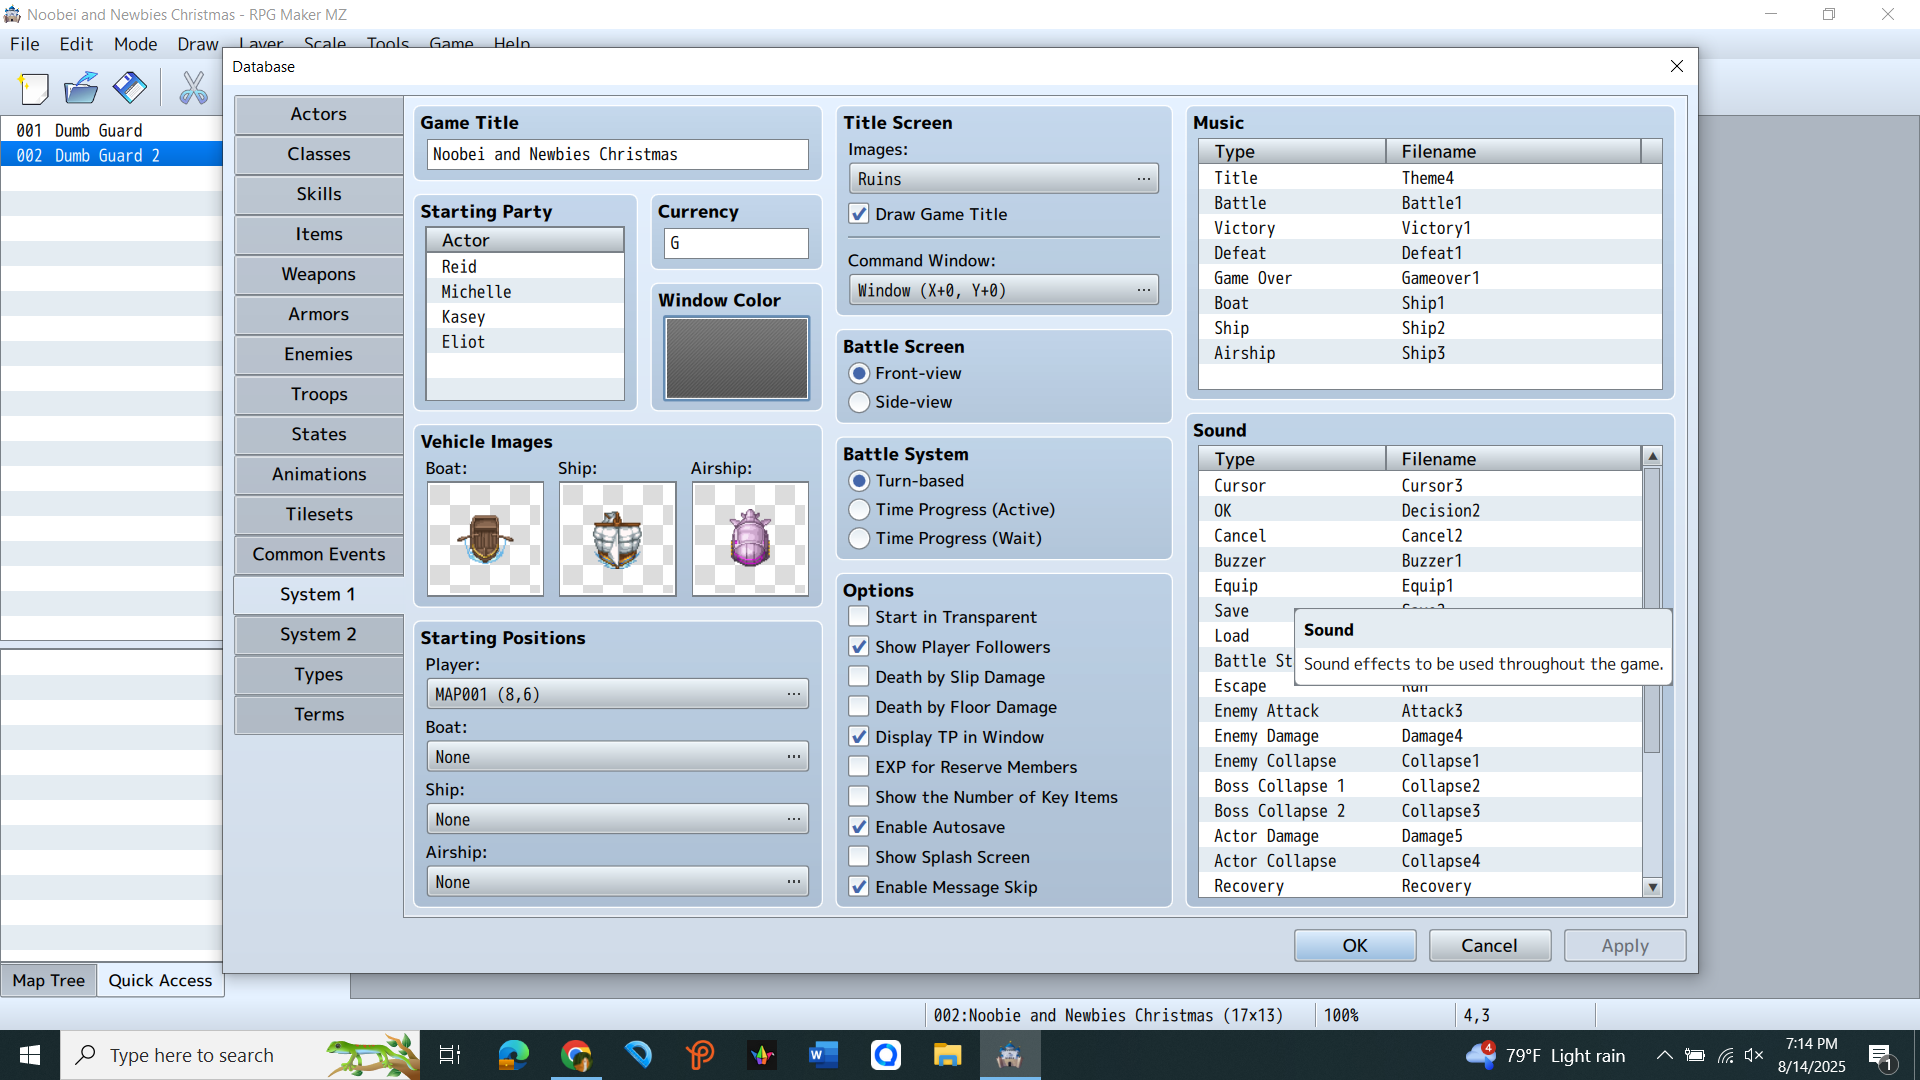Image resolution: width=1920 pixels, height=1080 pixels.
Task: Click the Cut scissors toolbar icon
Action: click(x=193, y=89)
